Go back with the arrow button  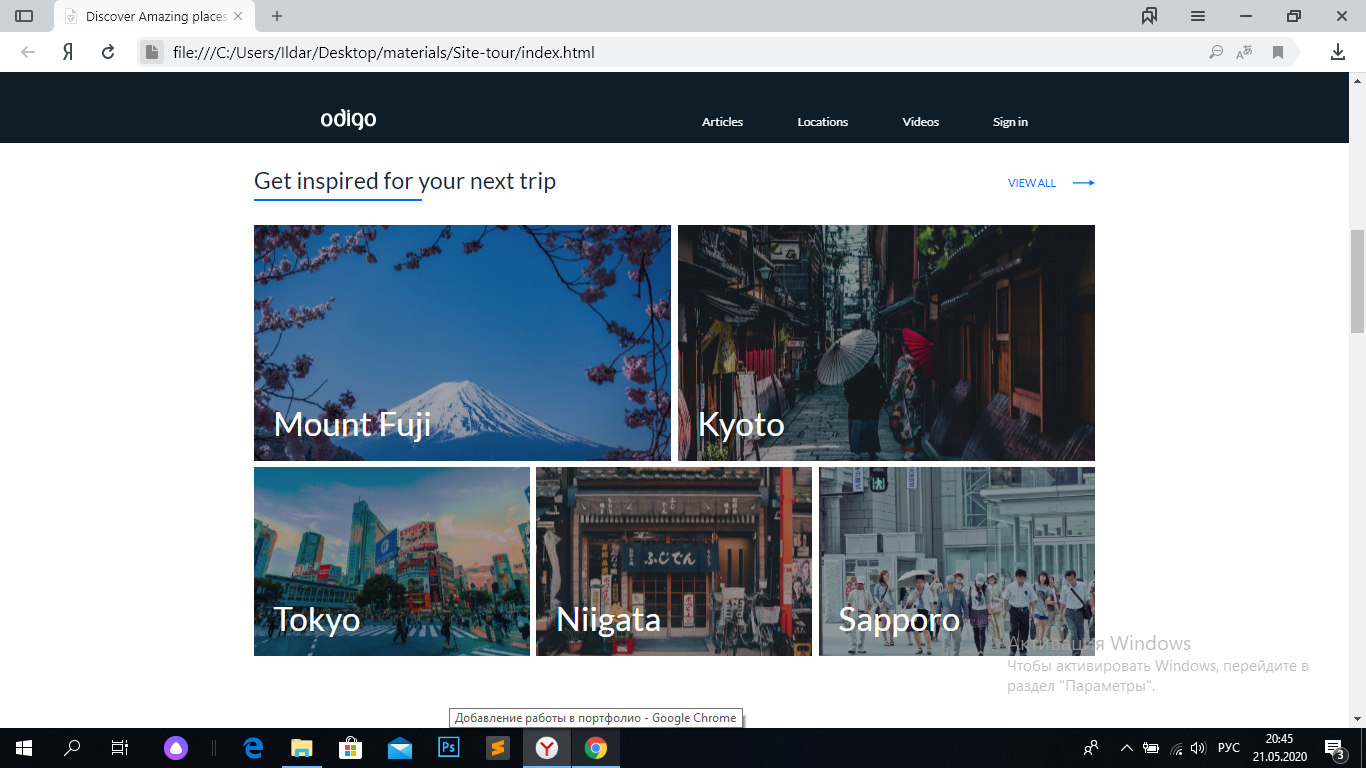click(28, 52)
